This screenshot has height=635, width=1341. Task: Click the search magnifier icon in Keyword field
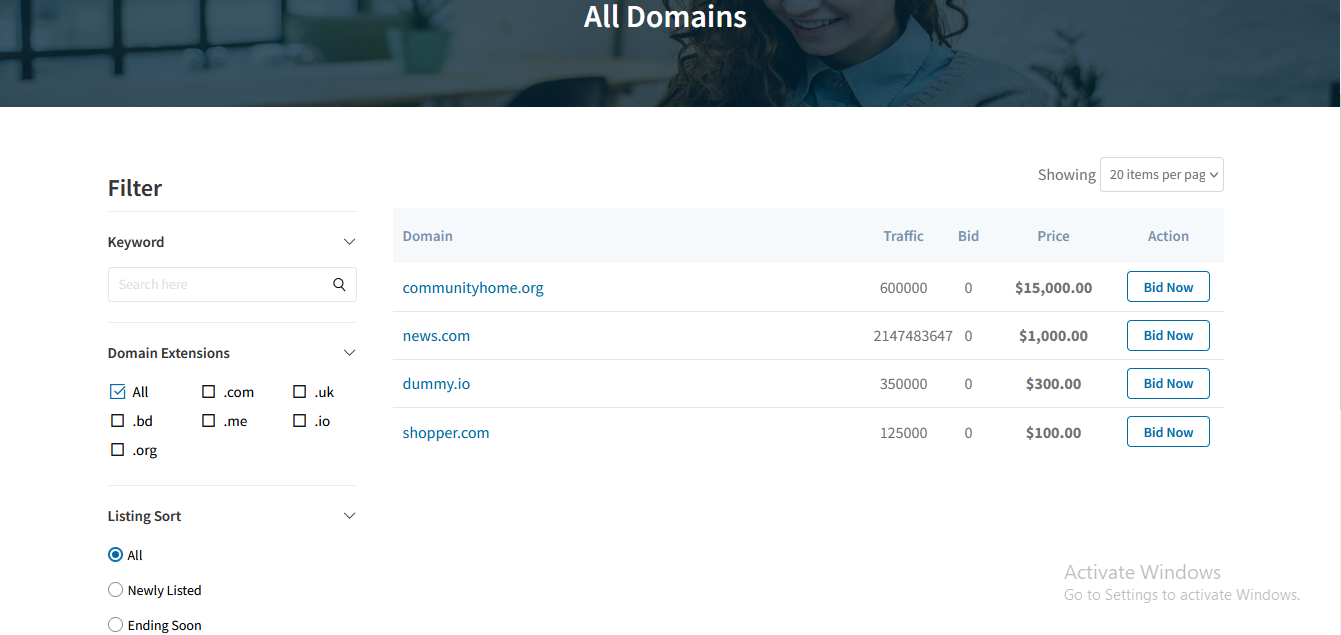click(x=339, y=284)
